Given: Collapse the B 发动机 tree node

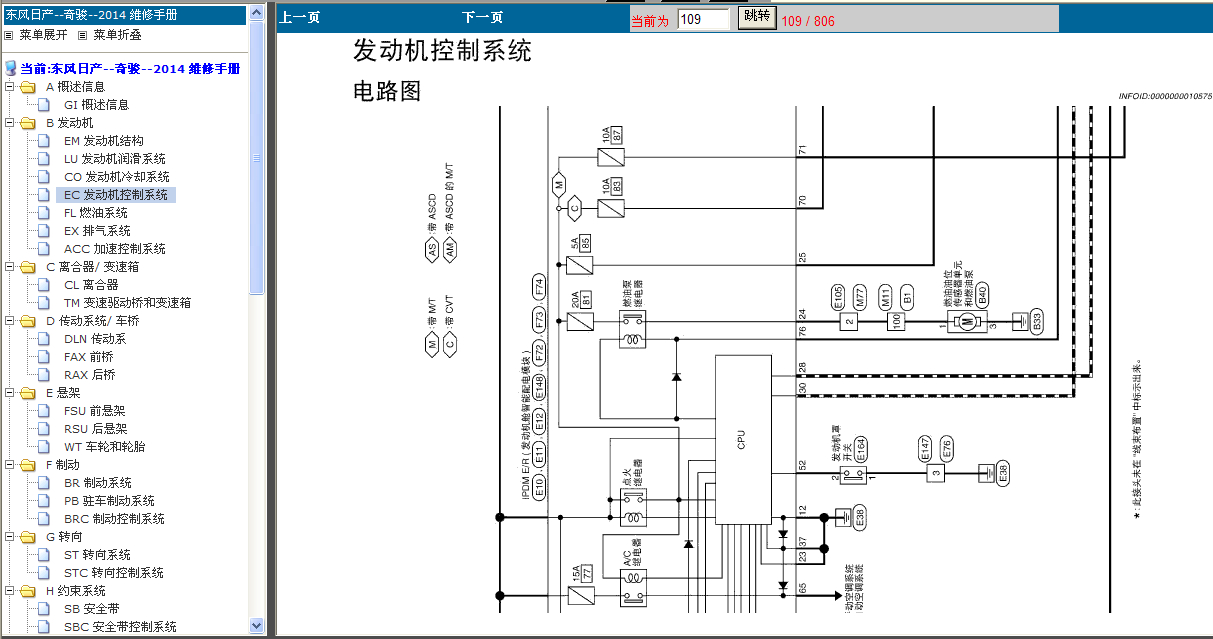Looking at the screenshot, I should click(9, 123).
